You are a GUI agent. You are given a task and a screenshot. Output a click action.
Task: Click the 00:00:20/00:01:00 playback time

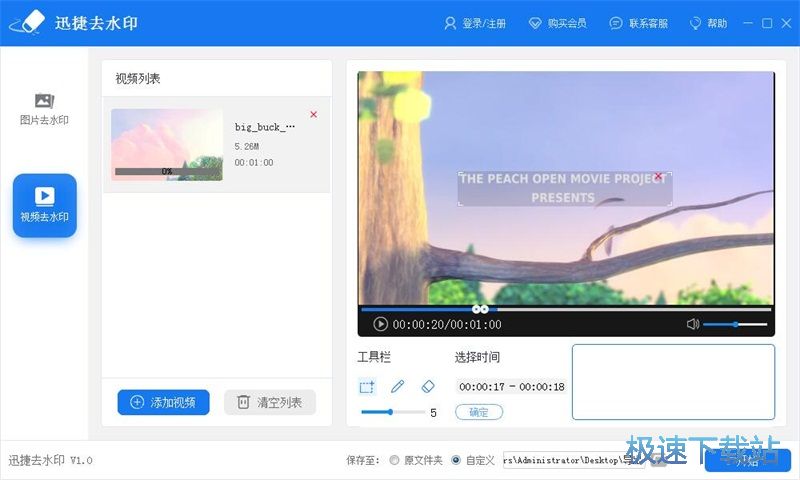(x=447, y=324)
